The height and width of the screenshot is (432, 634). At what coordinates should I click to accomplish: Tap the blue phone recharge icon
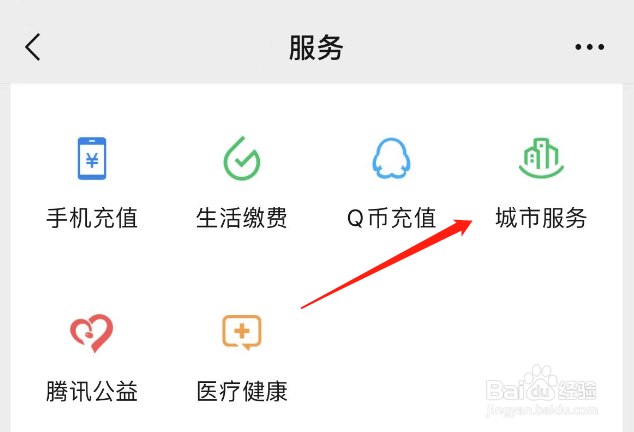(92, 158)
